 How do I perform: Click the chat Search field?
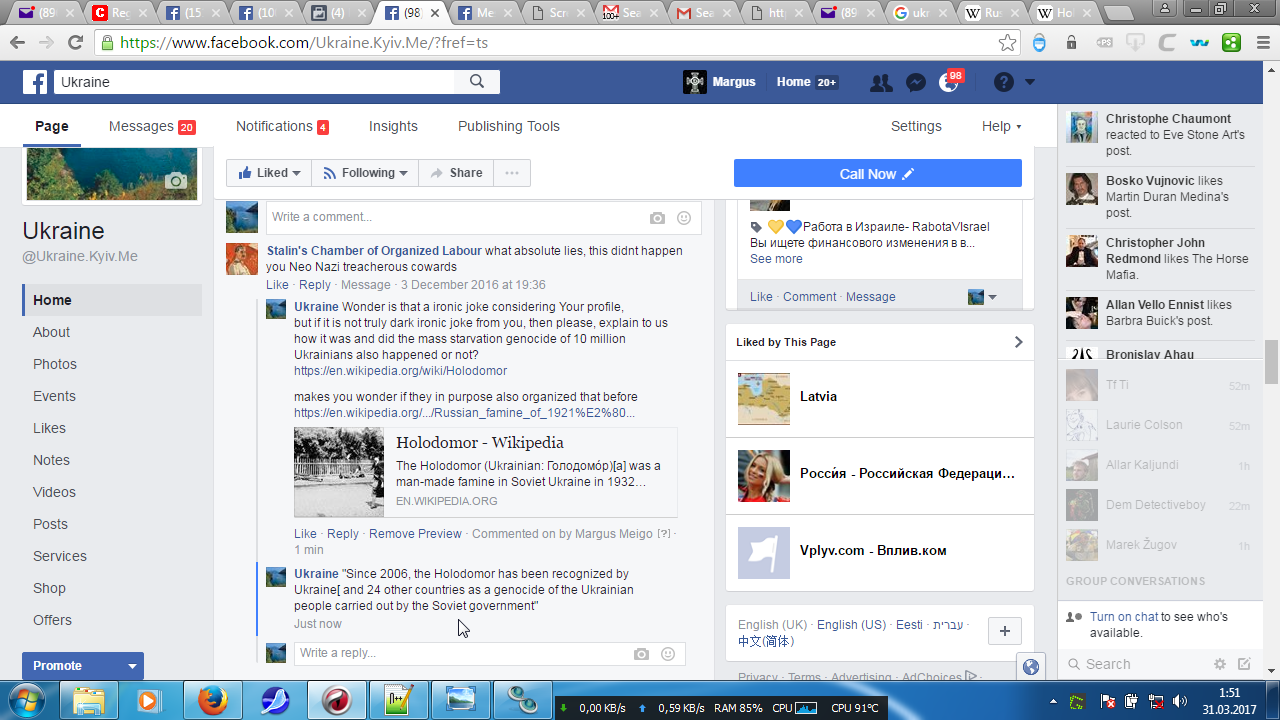point(1136,664)
